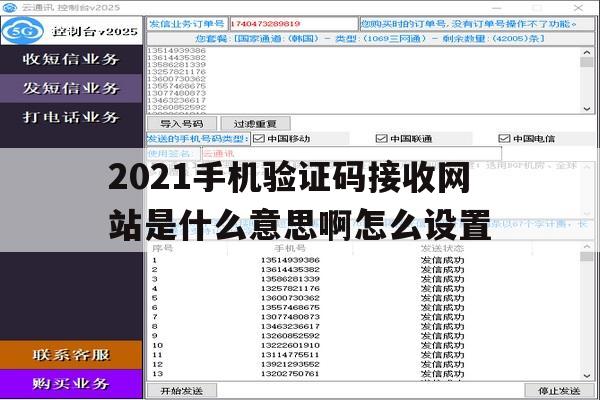Screen dimensions: 600x400
Task: Click 发信成功 status in row 1
Action: tap(442, 260)
